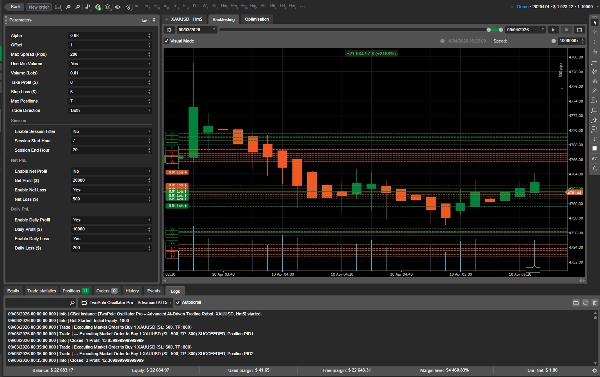600x377 pixels.
Task: Open the Orders tab
Action: click(x=106, y=291)
